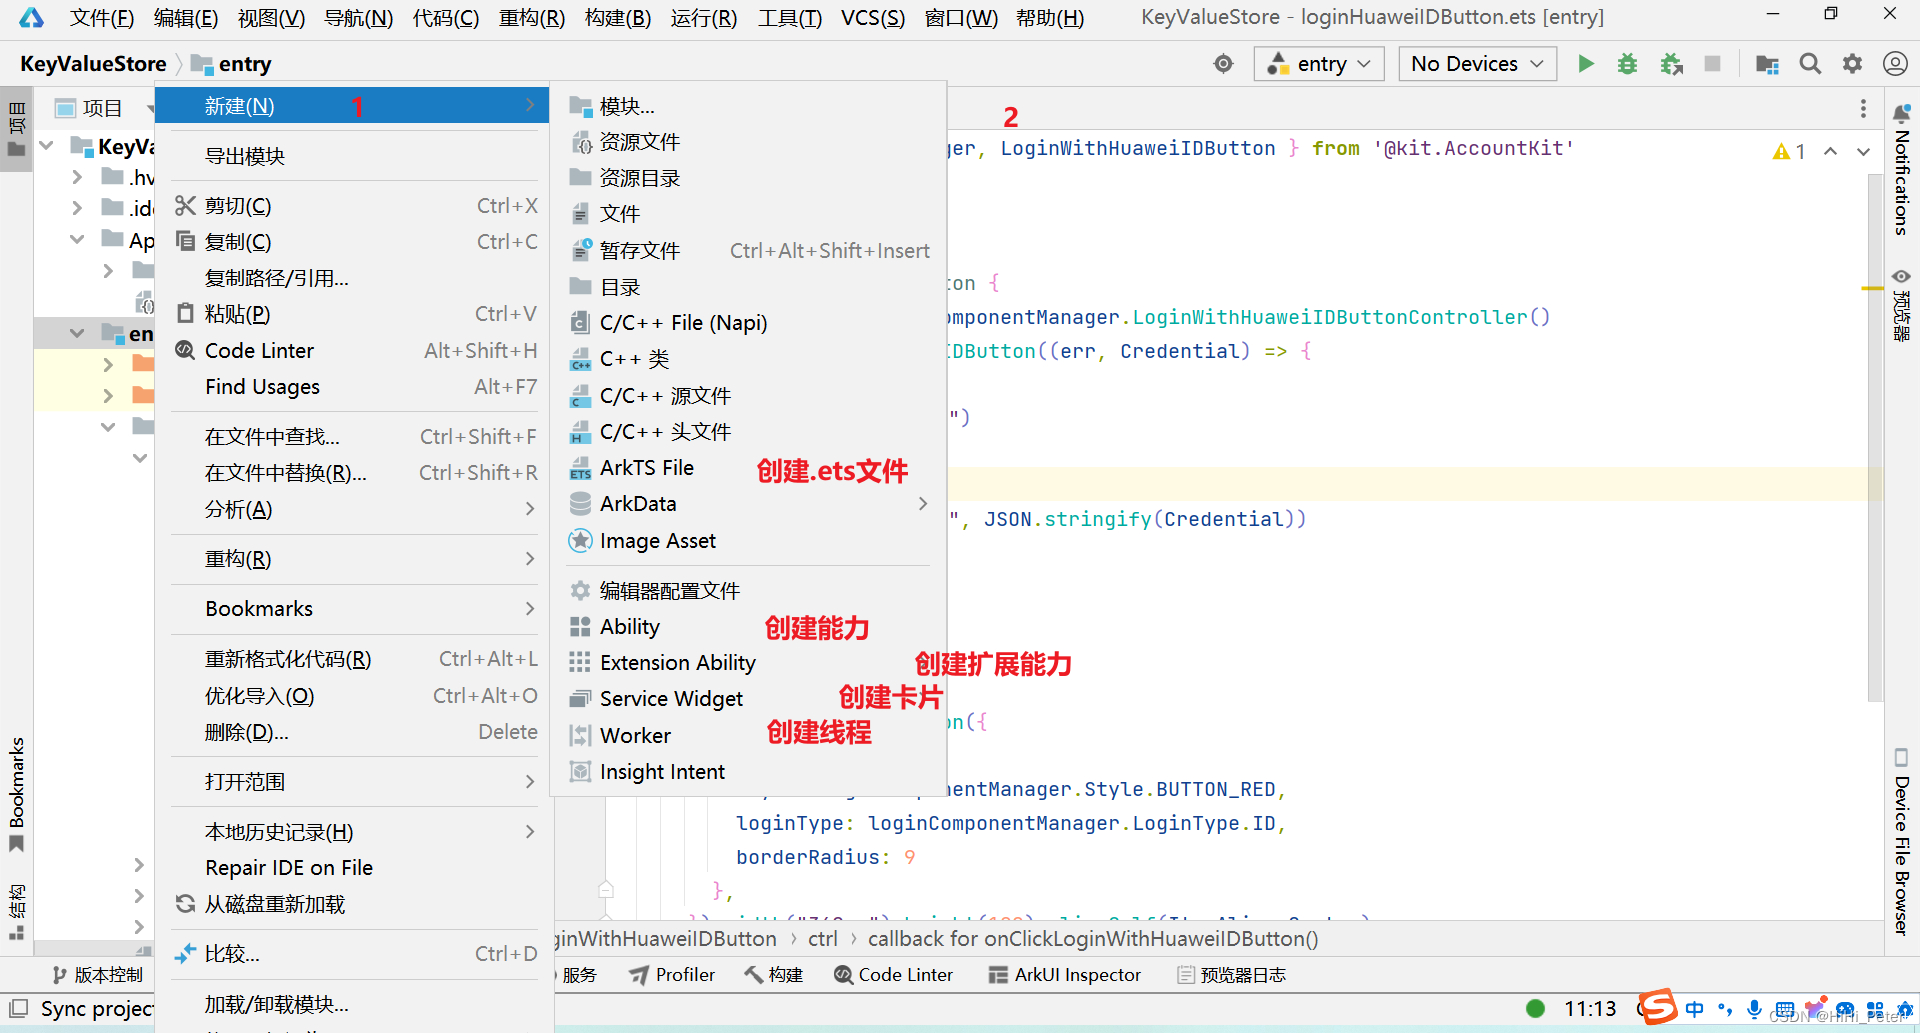Expand the Local History (本地历史记录) submenu
The width and height of the screenshot is (1920, 1033).
[530, 832]
